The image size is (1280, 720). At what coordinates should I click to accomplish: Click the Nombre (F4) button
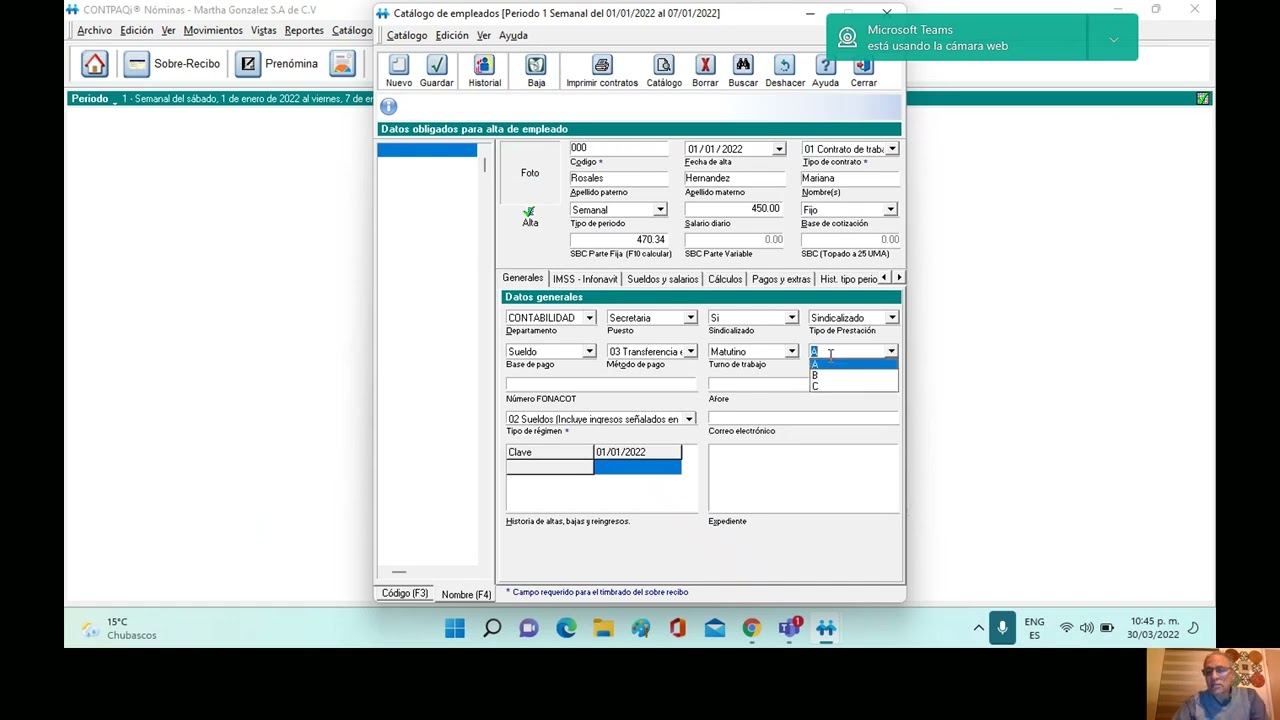click(x=466, y=594)
